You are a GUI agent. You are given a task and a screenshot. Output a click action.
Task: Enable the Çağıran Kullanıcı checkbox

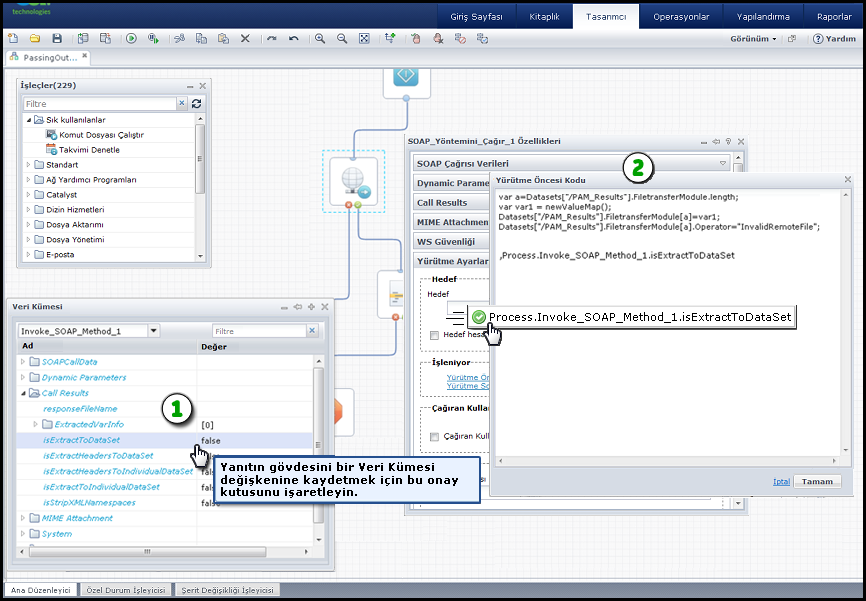click(434, 436)
